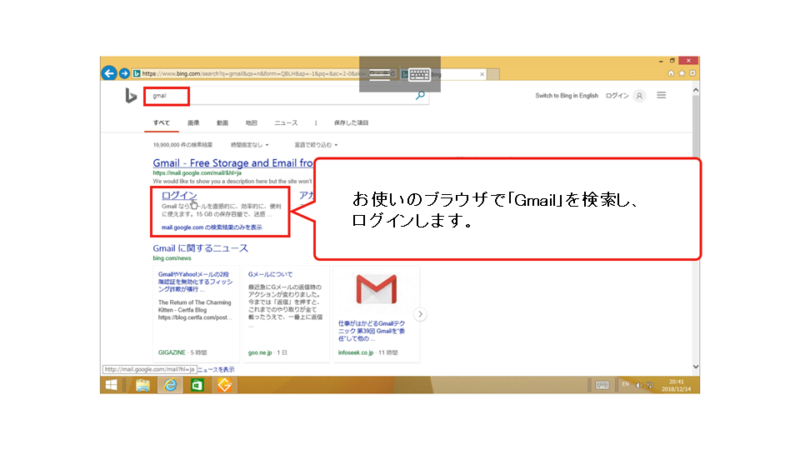Open the Internet Explorer Home icon
This screenshot has height=450, width=800.
point(671,73)
